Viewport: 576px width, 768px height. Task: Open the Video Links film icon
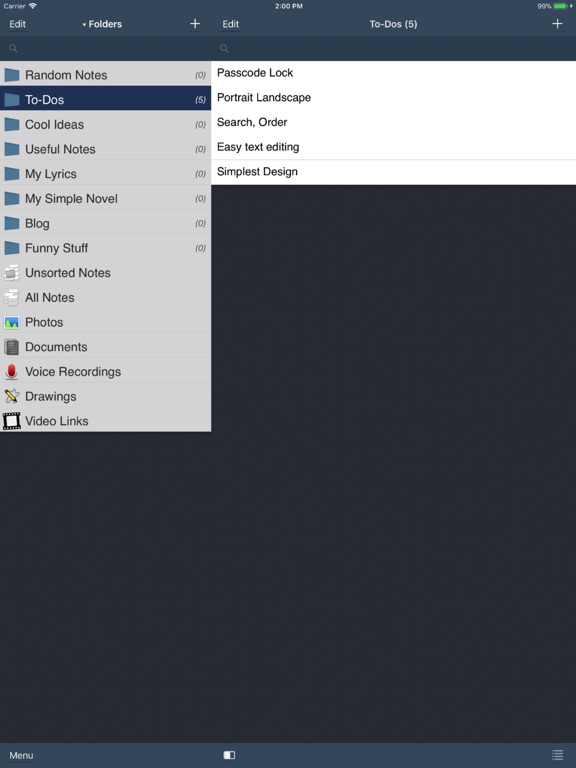(x=11, y=421)
